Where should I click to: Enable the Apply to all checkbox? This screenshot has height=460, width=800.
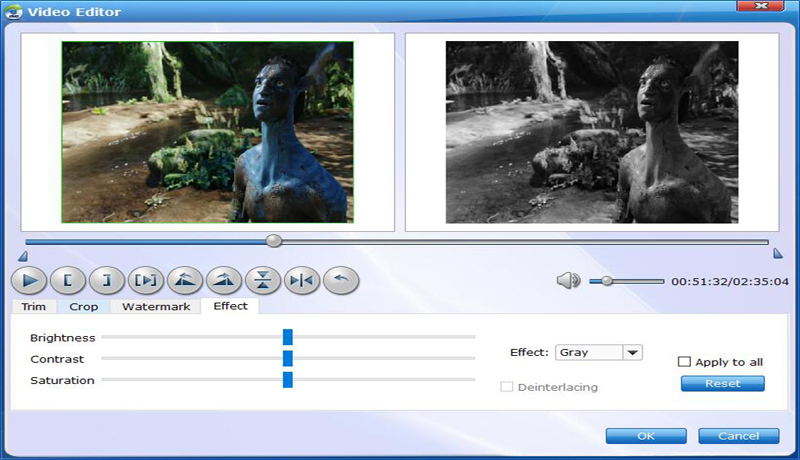point(685,362)
